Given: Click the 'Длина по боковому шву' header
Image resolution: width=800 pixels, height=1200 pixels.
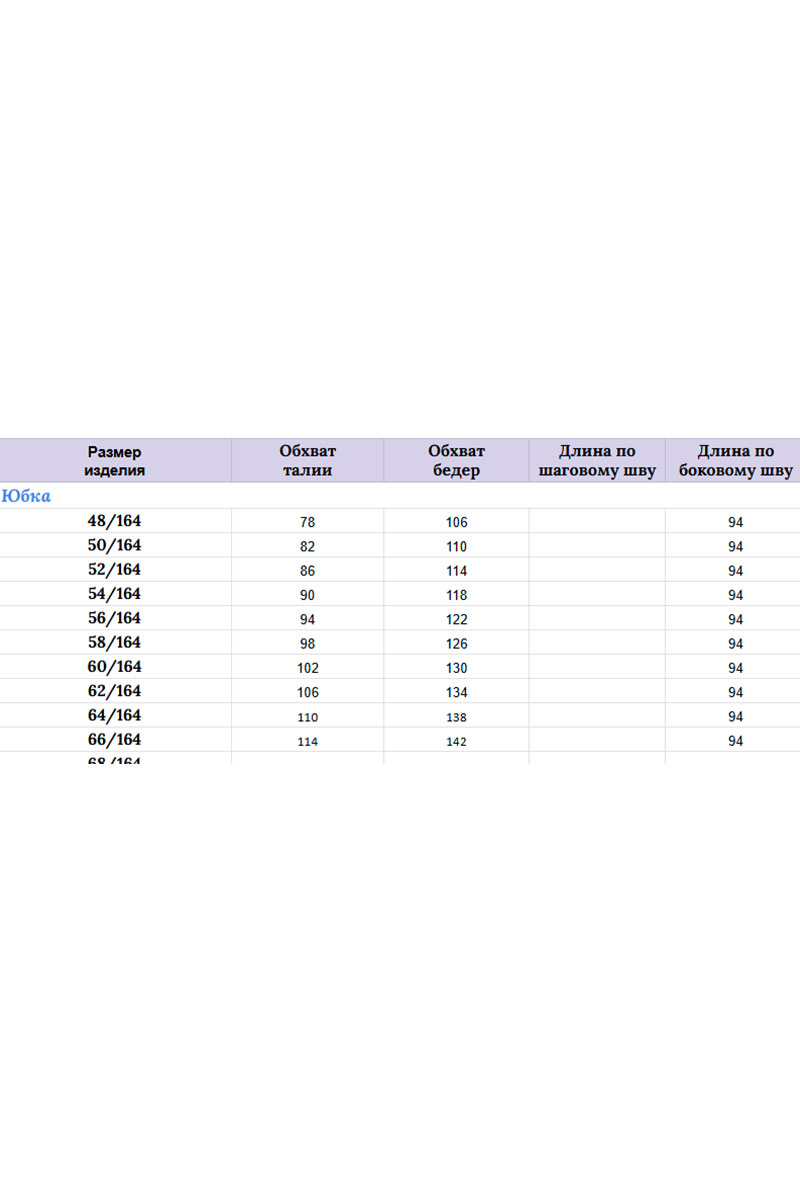Looking at the screenshot, I should tap(735, 461).
